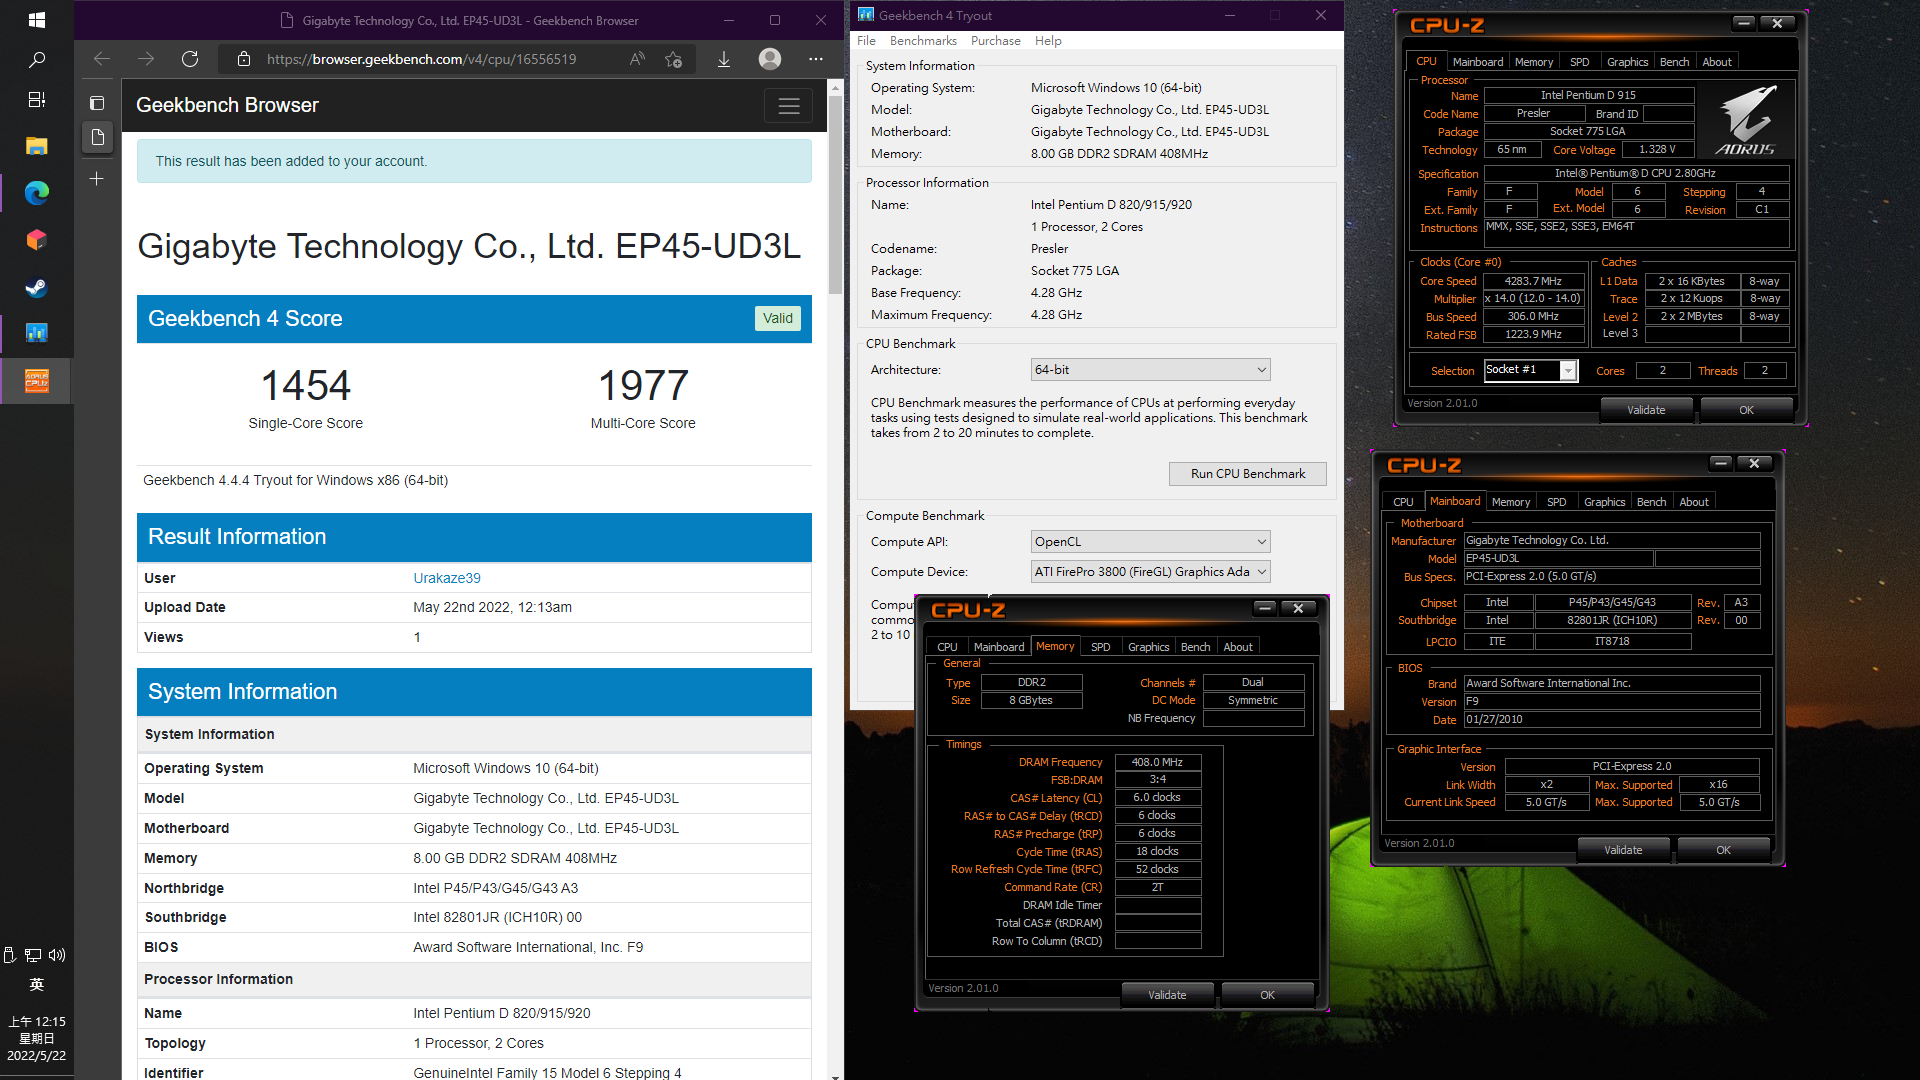Image resolution: width=1920 pixels, height=1080 pixels.
Task: Minimize the top CPU-Z CPU window
Action: tap(1744, 23)
